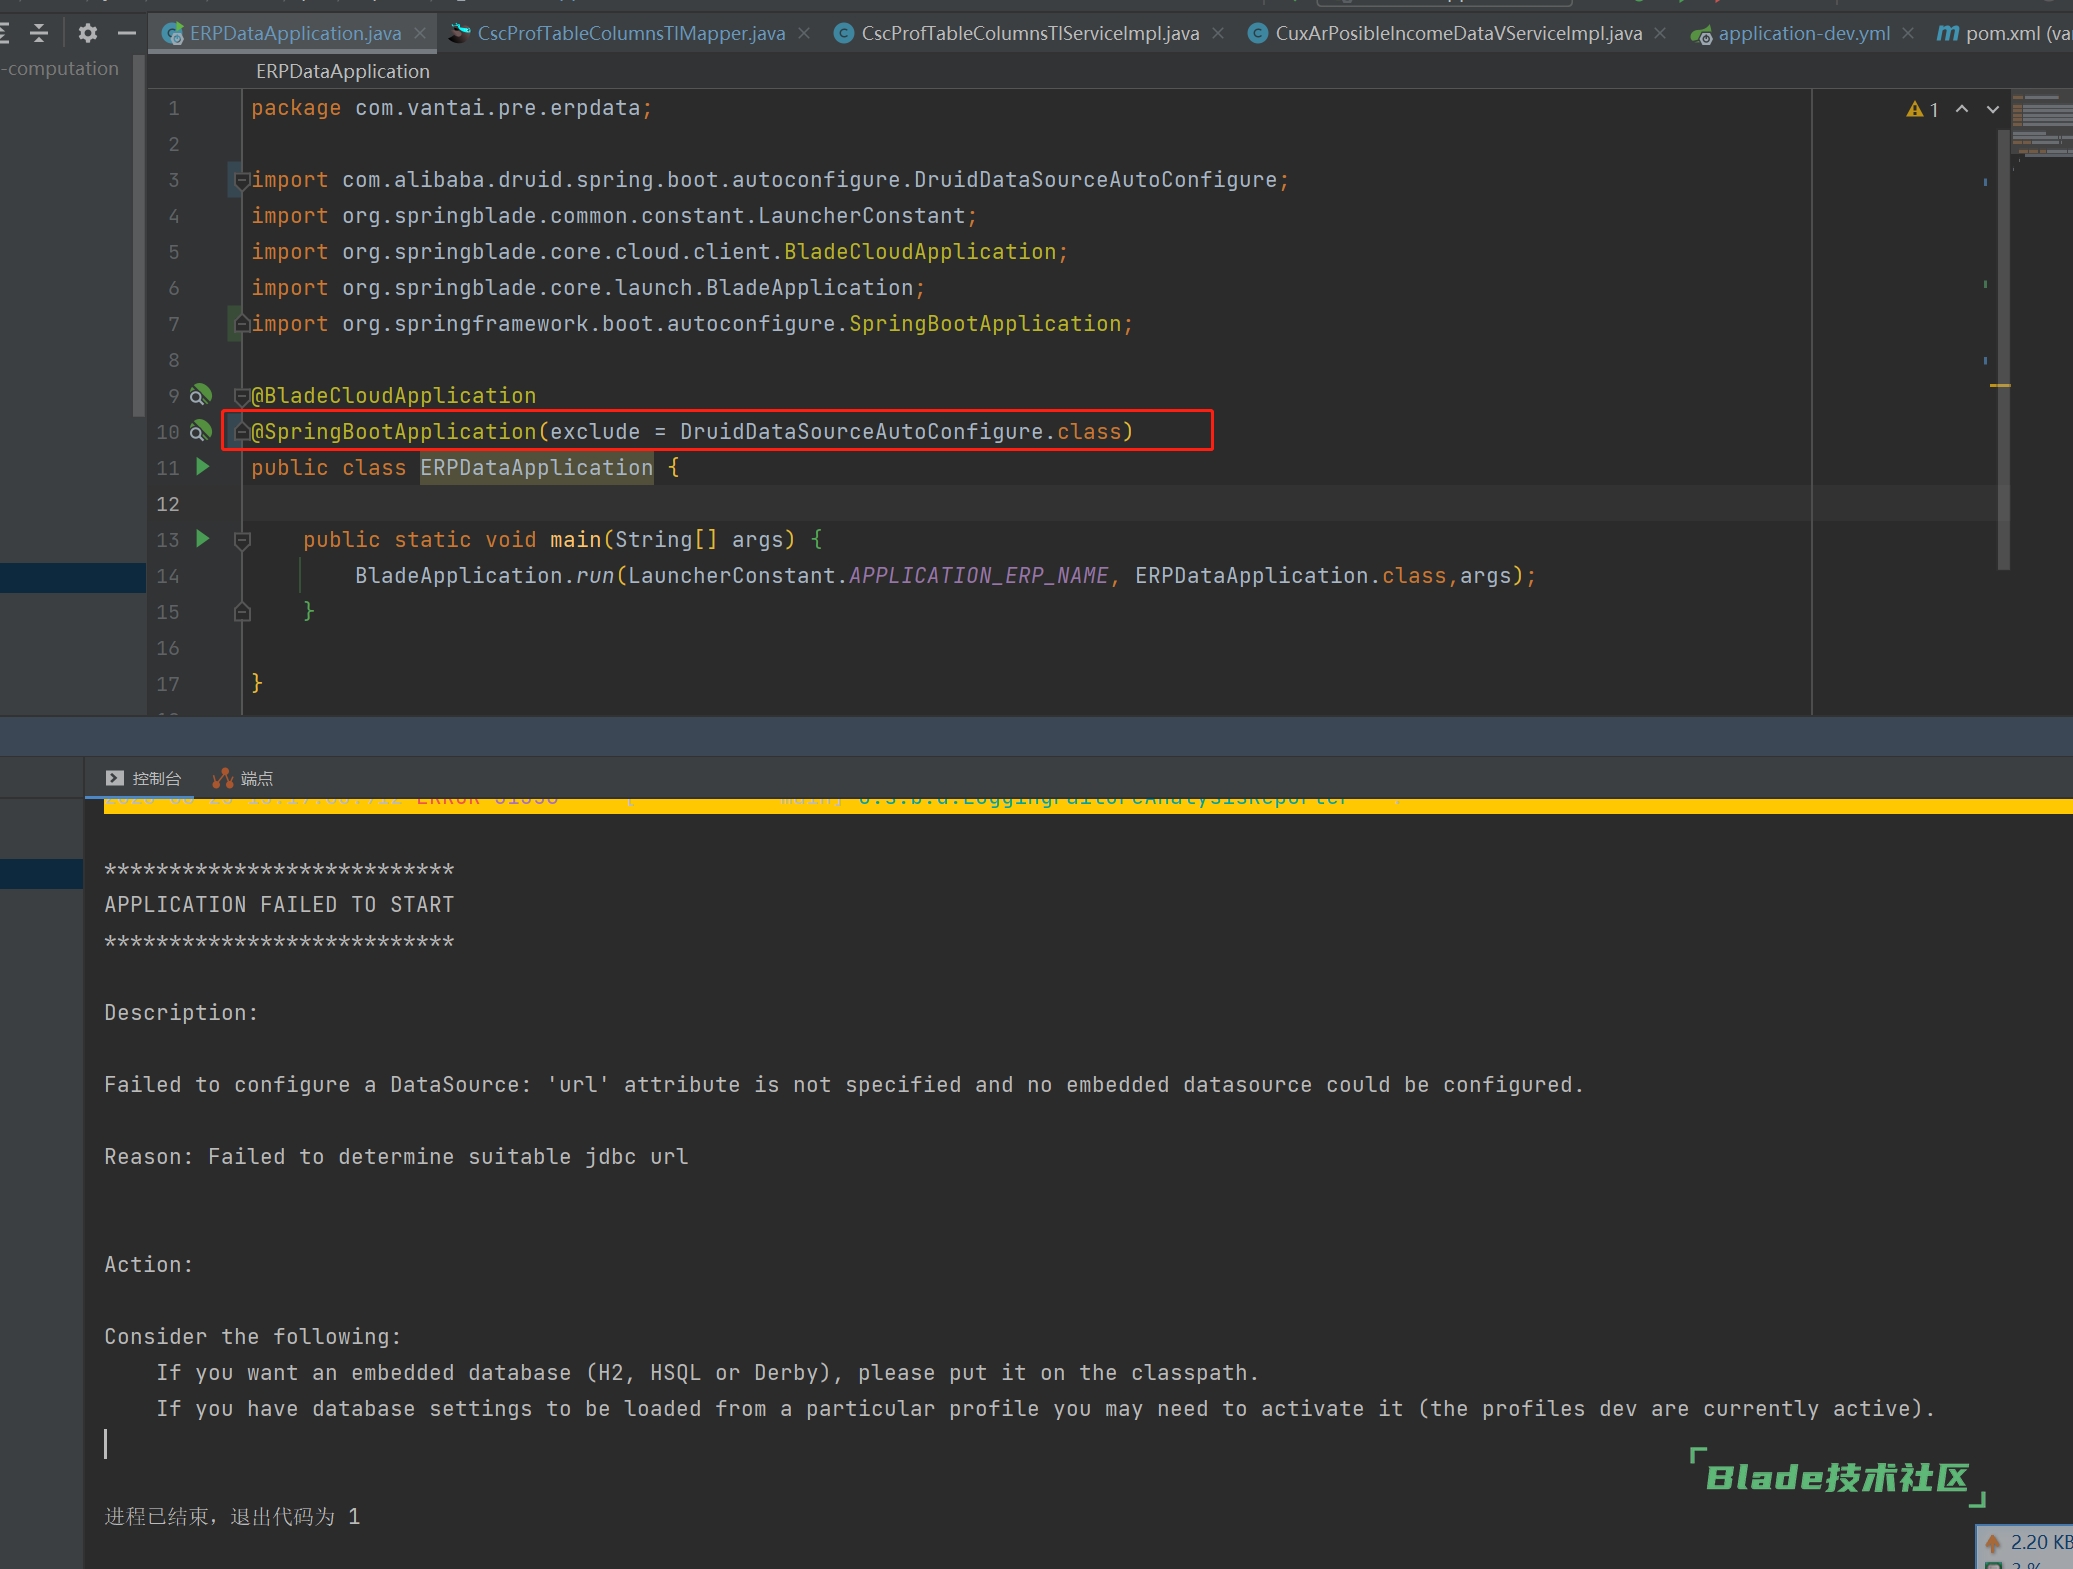The width and height of the screenshot is (2073, 1569).
Task: Click 'APPLICATION FAILED TO START' console line
Action: pyautogui.click(x=279, y=904)
